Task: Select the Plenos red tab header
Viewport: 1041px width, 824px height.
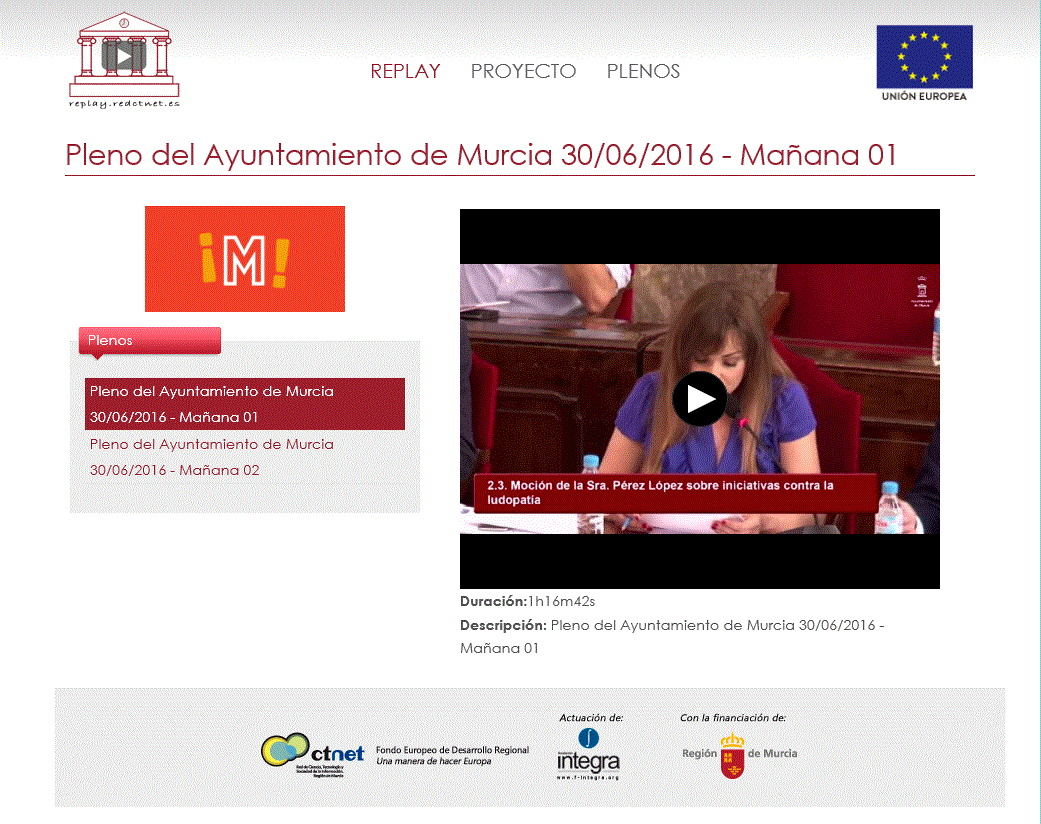Action: tap(149, 340)
